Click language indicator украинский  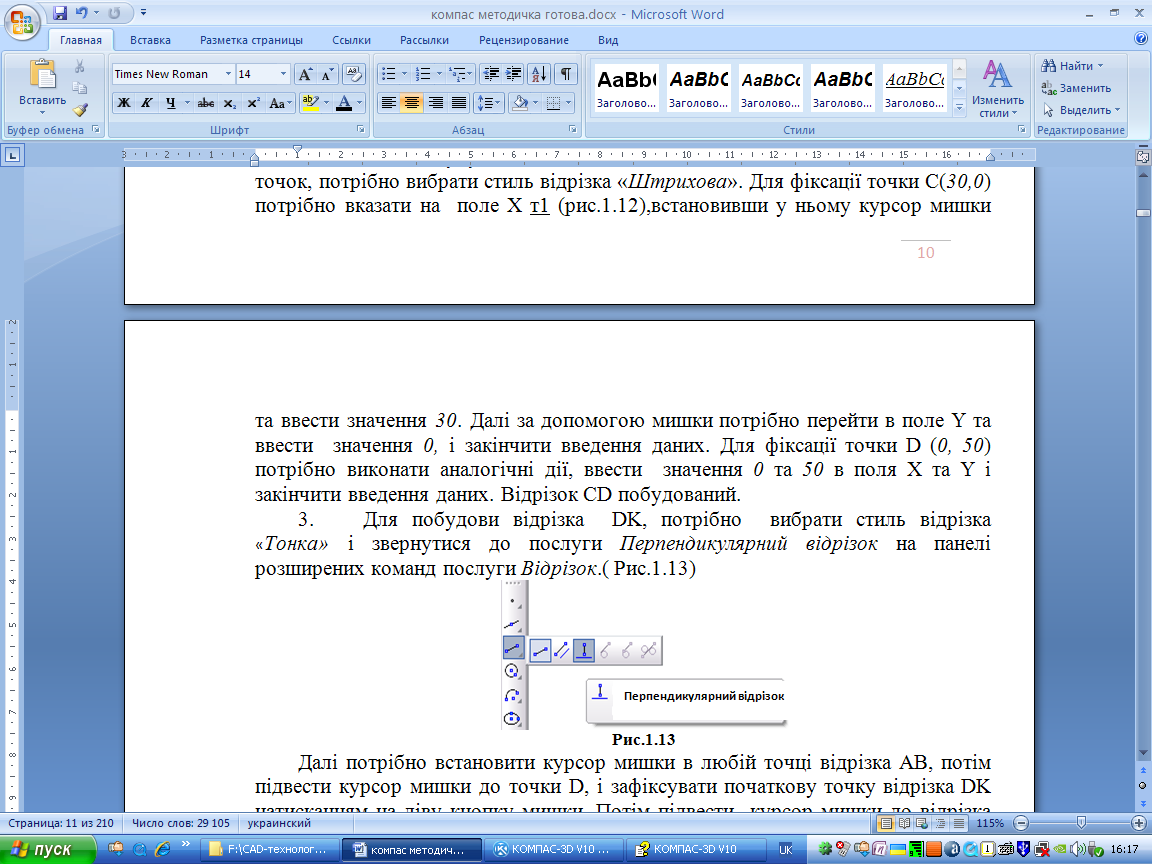click(279, 824)
